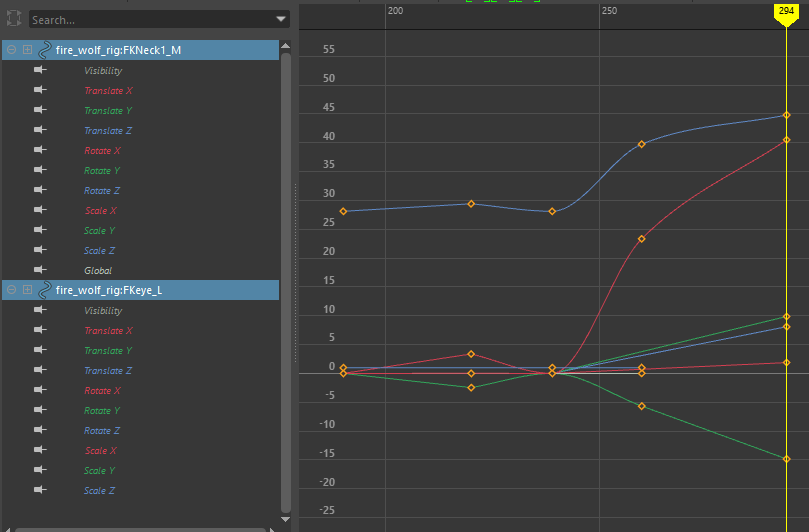Click channel icon for FKNeck1_M Rotate X

40,150
